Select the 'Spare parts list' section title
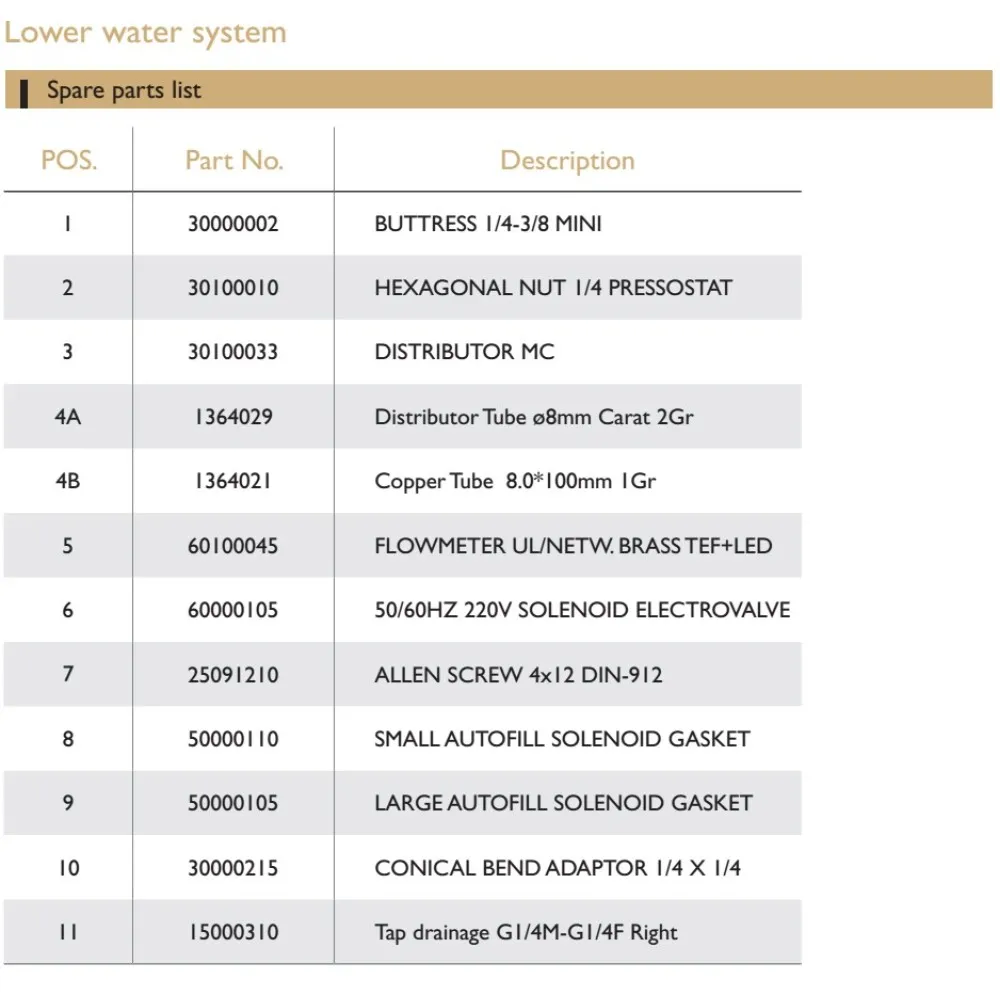 pos(124,90)
